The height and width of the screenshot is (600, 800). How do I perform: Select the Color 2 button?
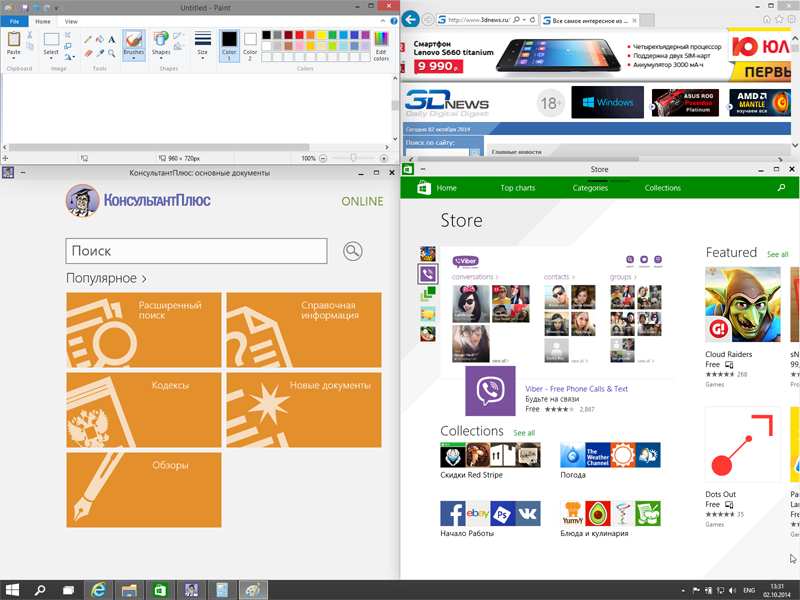tap(250, 45)
